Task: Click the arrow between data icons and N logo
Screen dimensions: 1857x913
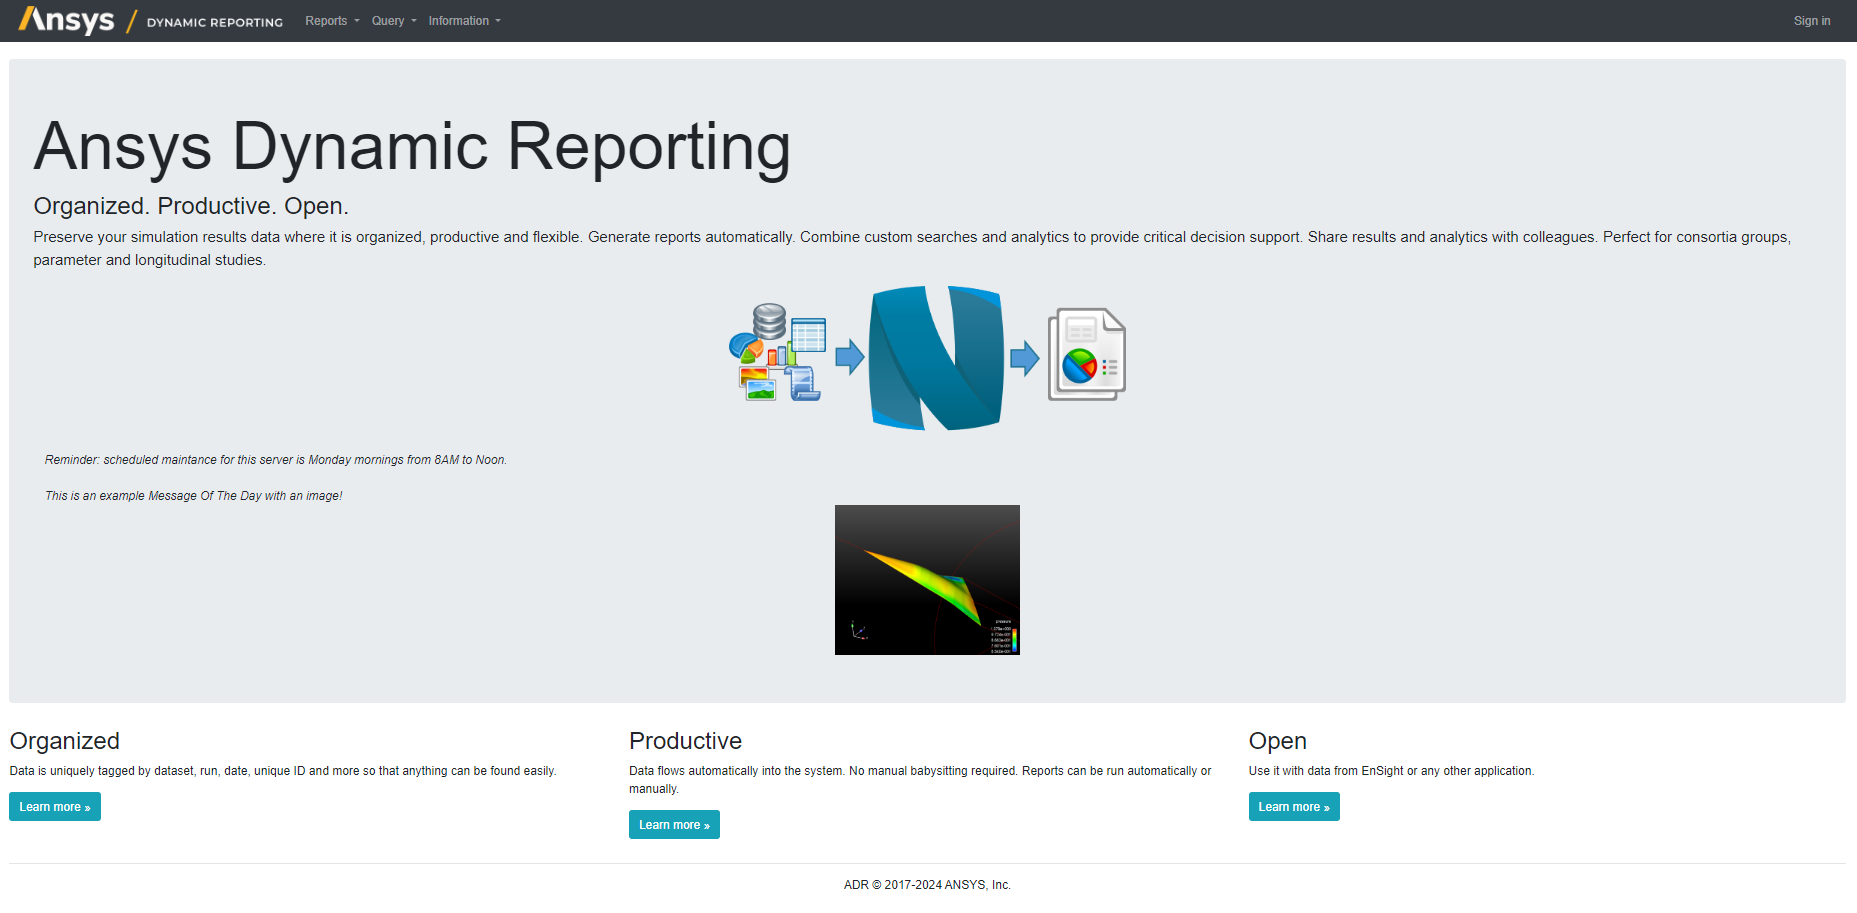Action: click(x=849, y=357)
